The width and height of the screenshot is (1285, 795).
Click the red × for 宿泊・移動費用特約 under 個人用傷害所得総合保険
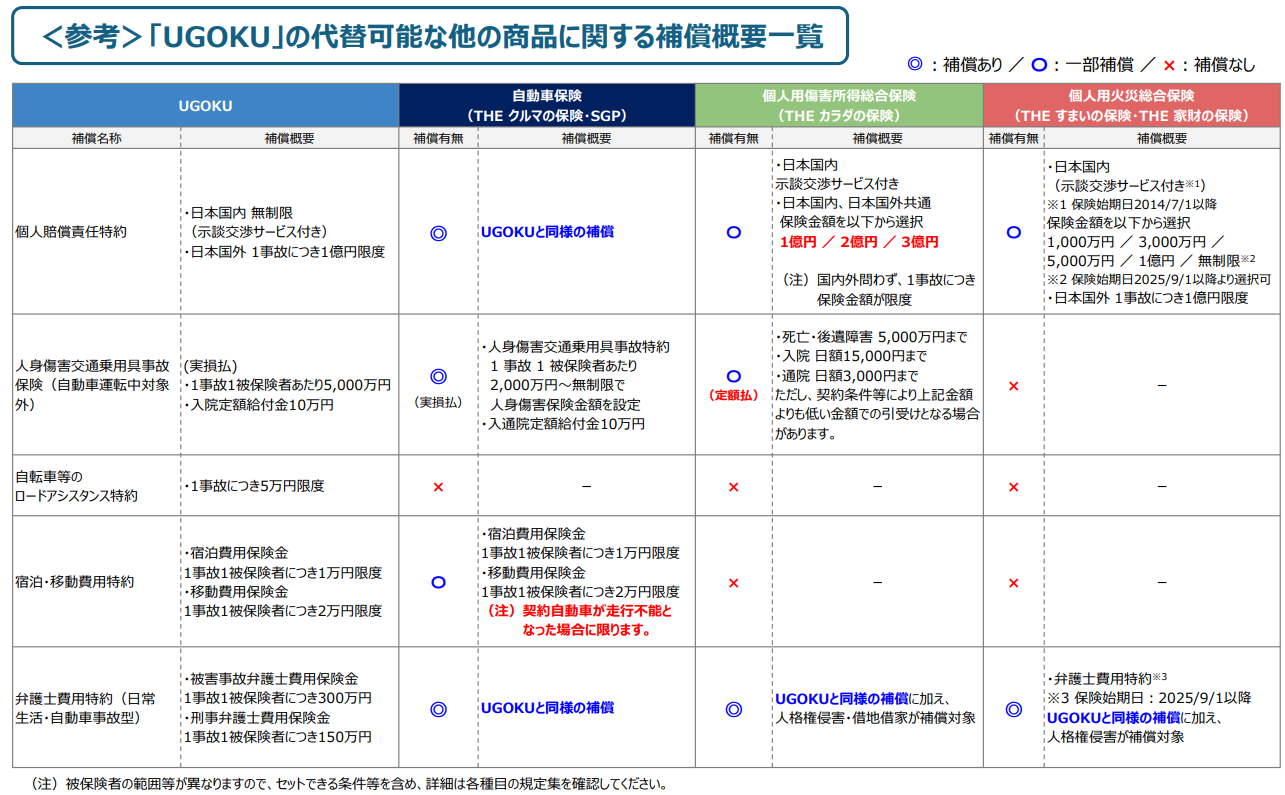(733, 583)
